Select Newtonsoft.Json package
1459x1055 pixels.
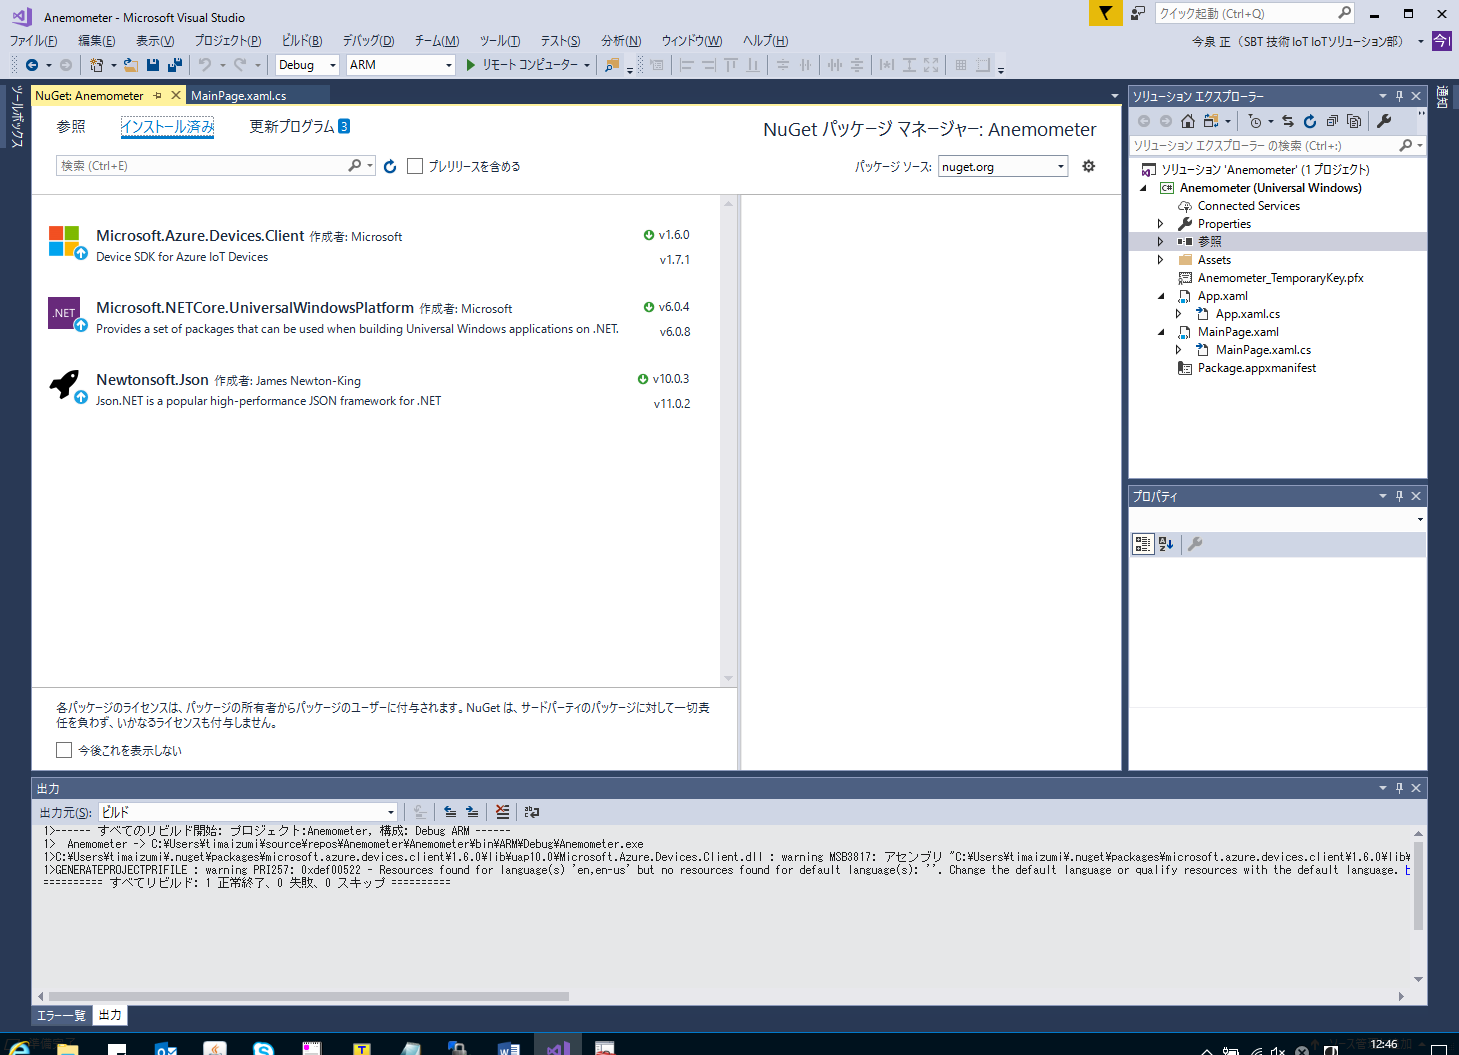click(x=375, y=390)
